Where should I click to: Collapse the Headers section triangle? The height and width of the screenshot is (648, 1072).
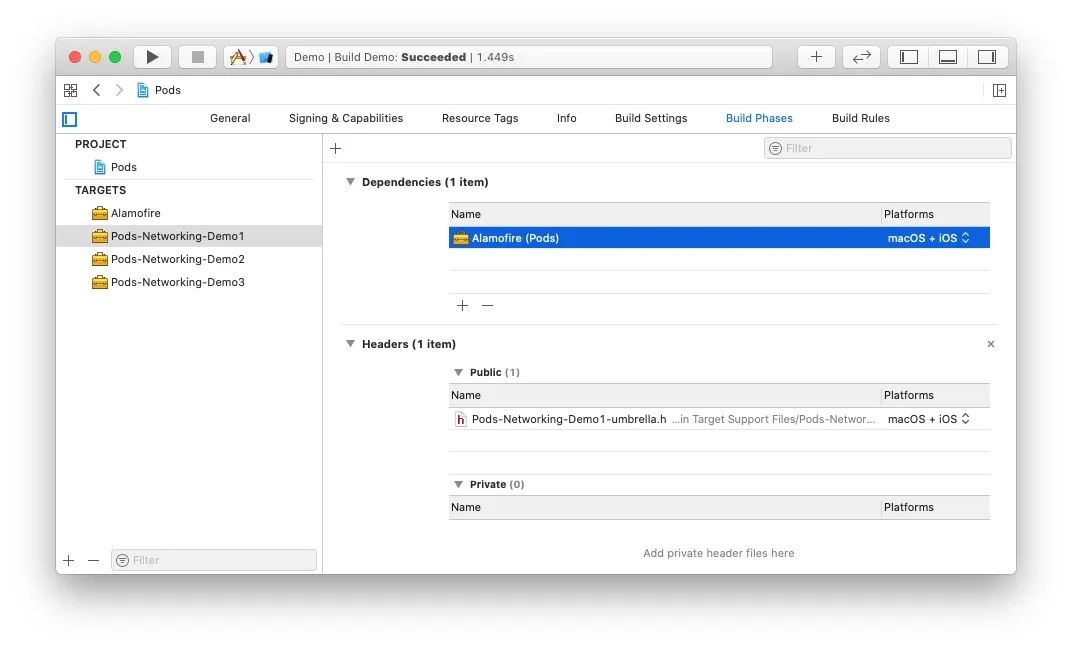(x=350, y=344)
